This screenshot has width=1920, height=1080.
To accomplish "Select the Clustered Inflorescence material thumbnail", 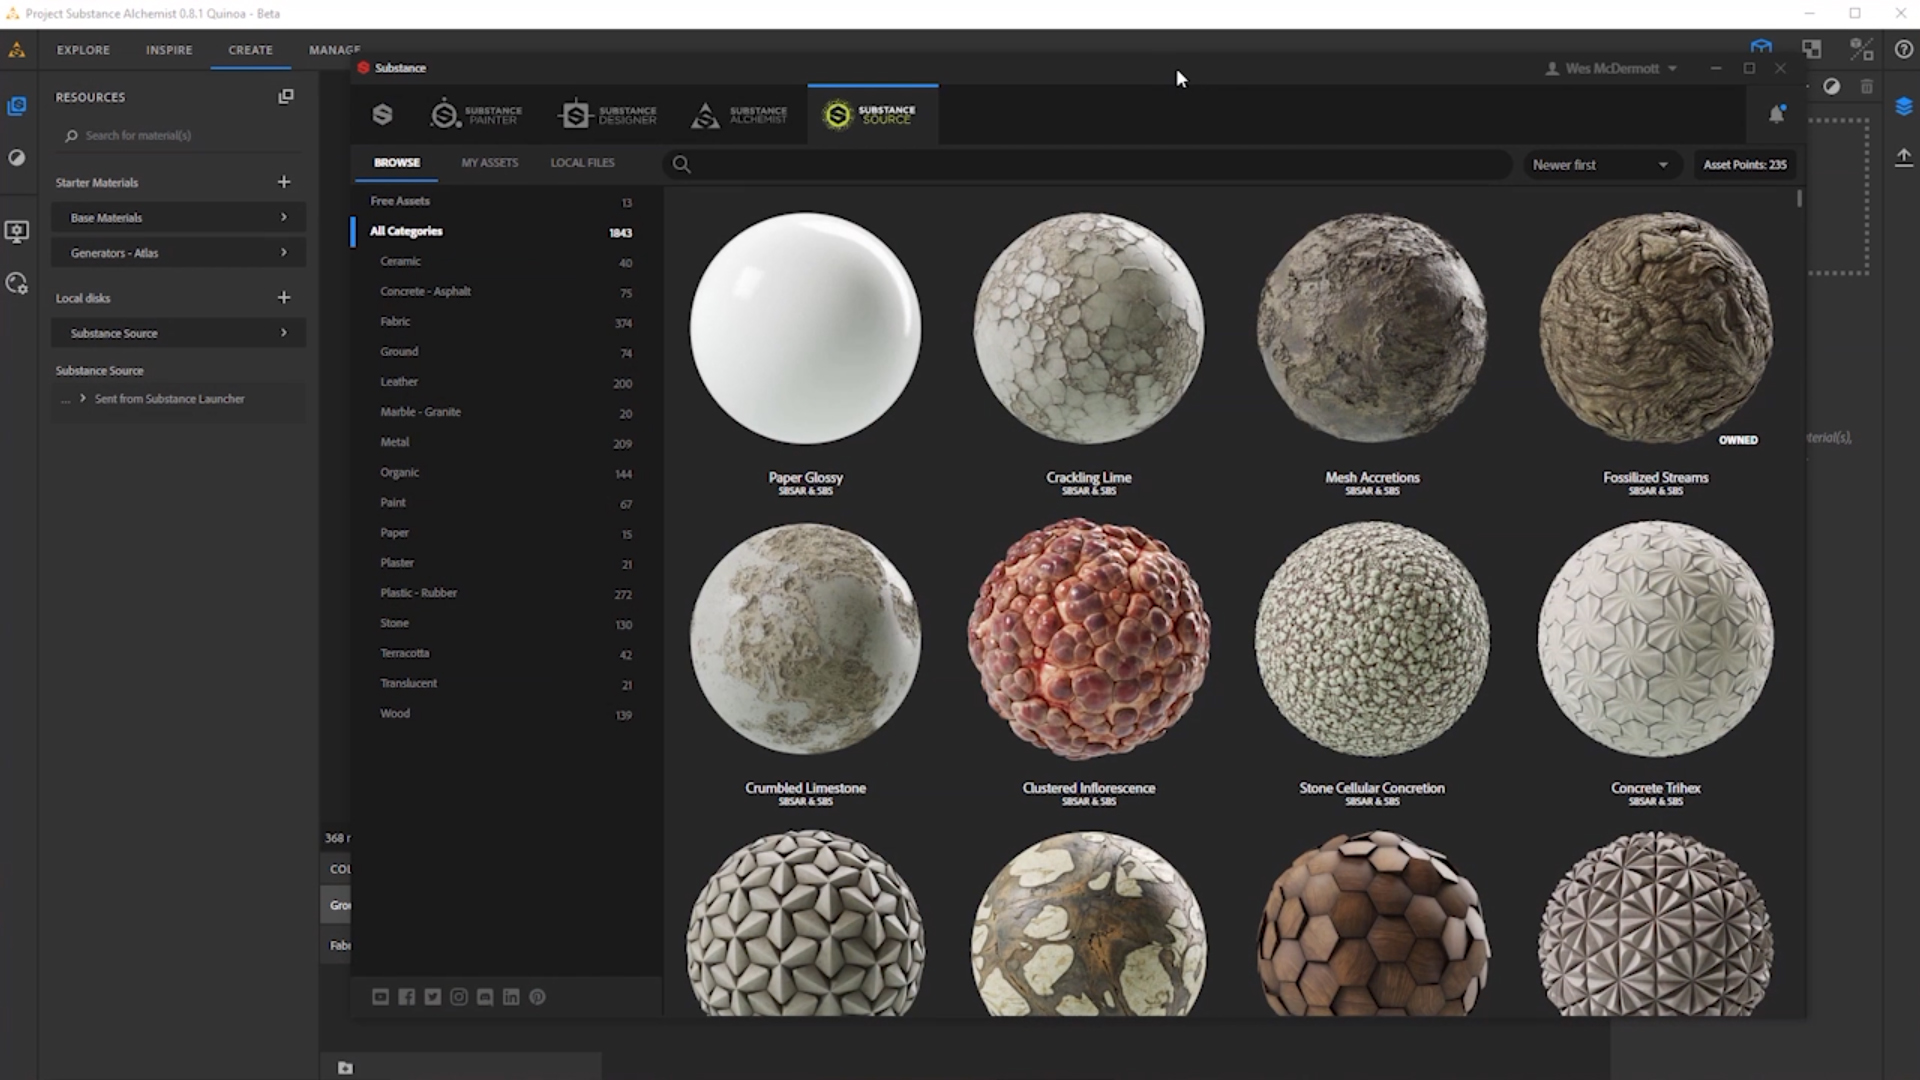I will point(1088,639).
